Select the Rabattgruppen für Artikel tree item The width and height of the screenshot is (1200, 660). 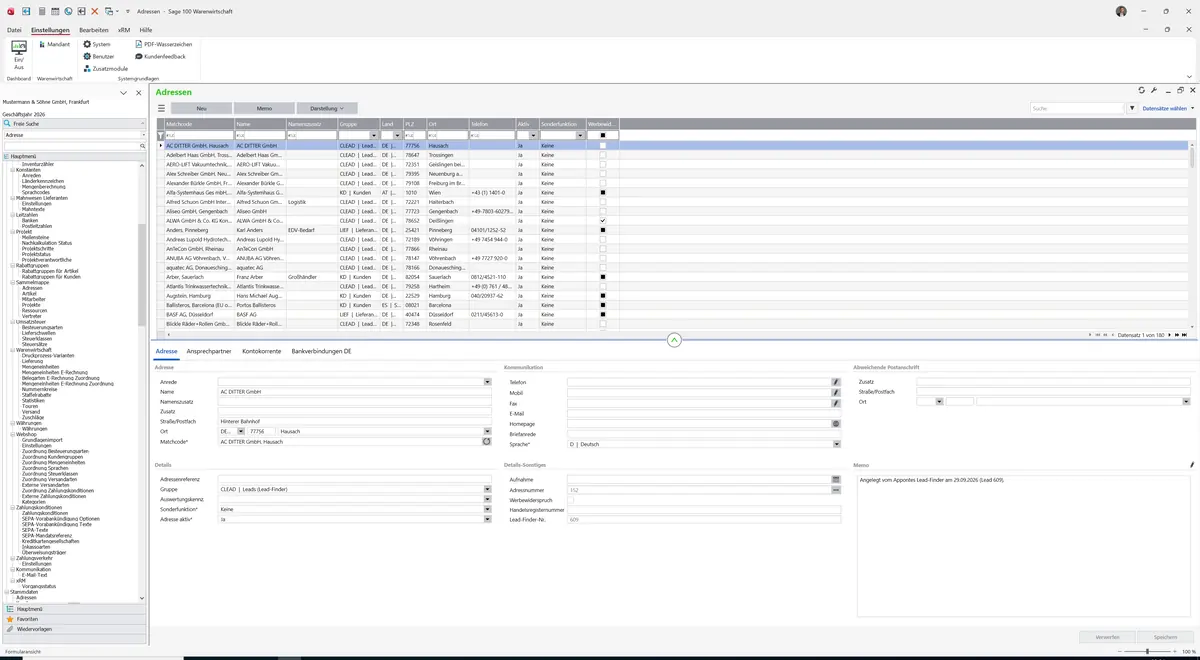pos(52,271)
